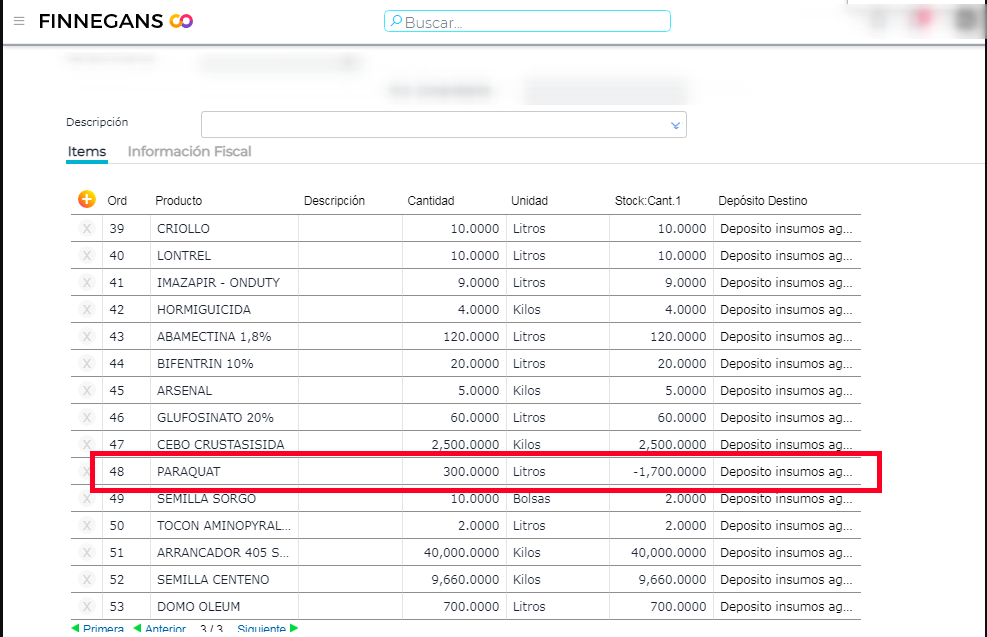Delete the DOMO OLEUM row with X icon

tap(87, 607)
